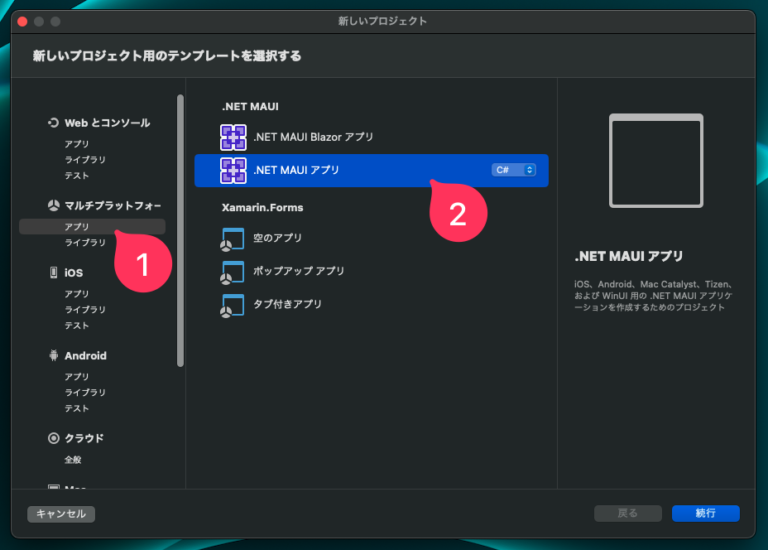Select アプリ under iOS
The width and height of the screenshot is (768, 550).
coord(77,294)
